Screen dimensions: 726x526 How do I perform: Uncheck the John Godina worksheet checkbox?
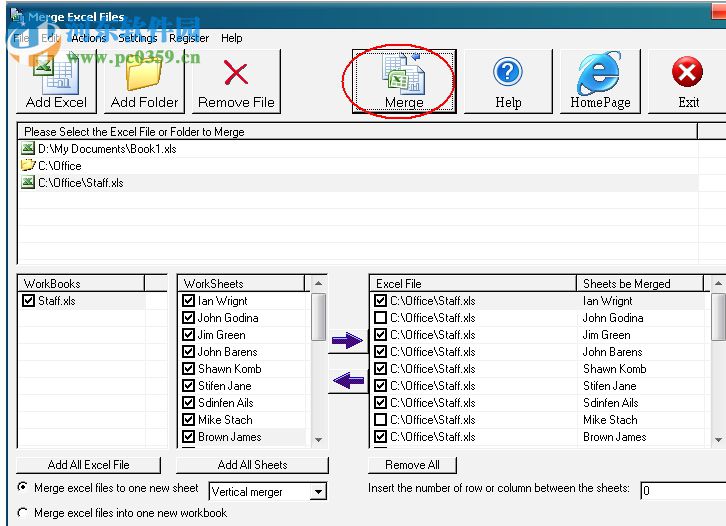tap(188, 318)
